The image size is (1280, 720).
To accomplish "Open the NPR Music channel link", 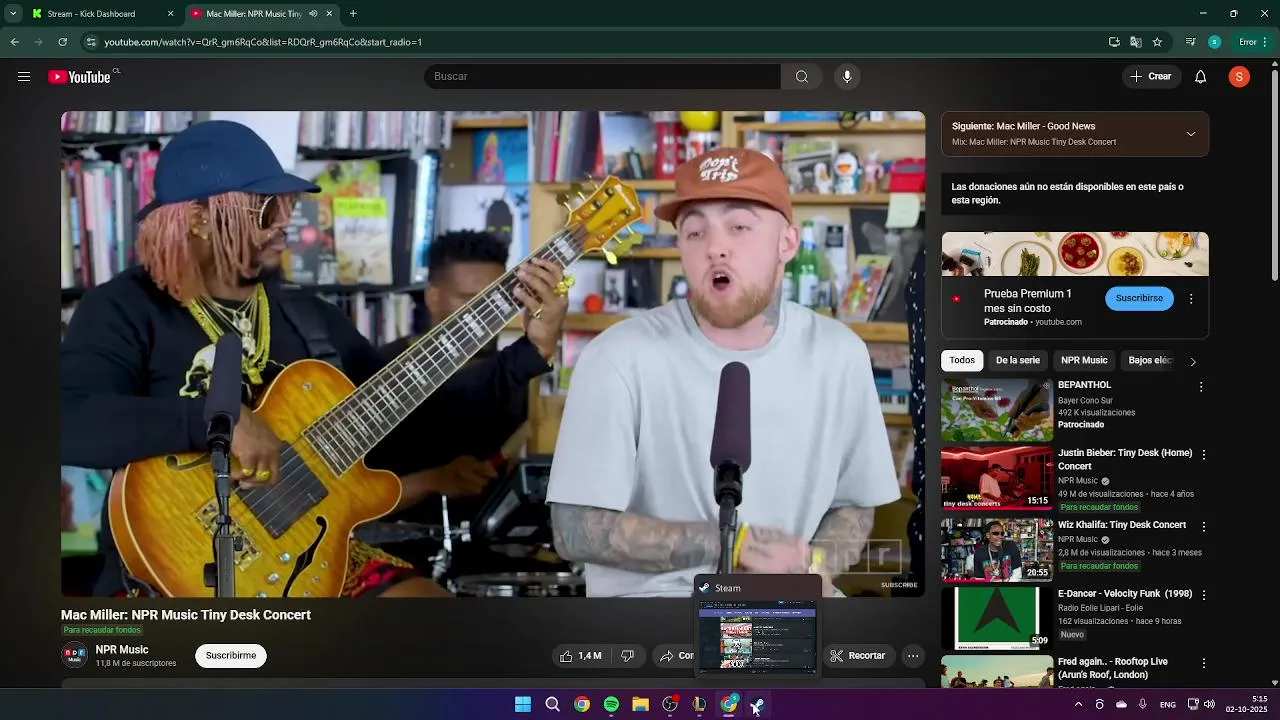I will pos(122,650).
